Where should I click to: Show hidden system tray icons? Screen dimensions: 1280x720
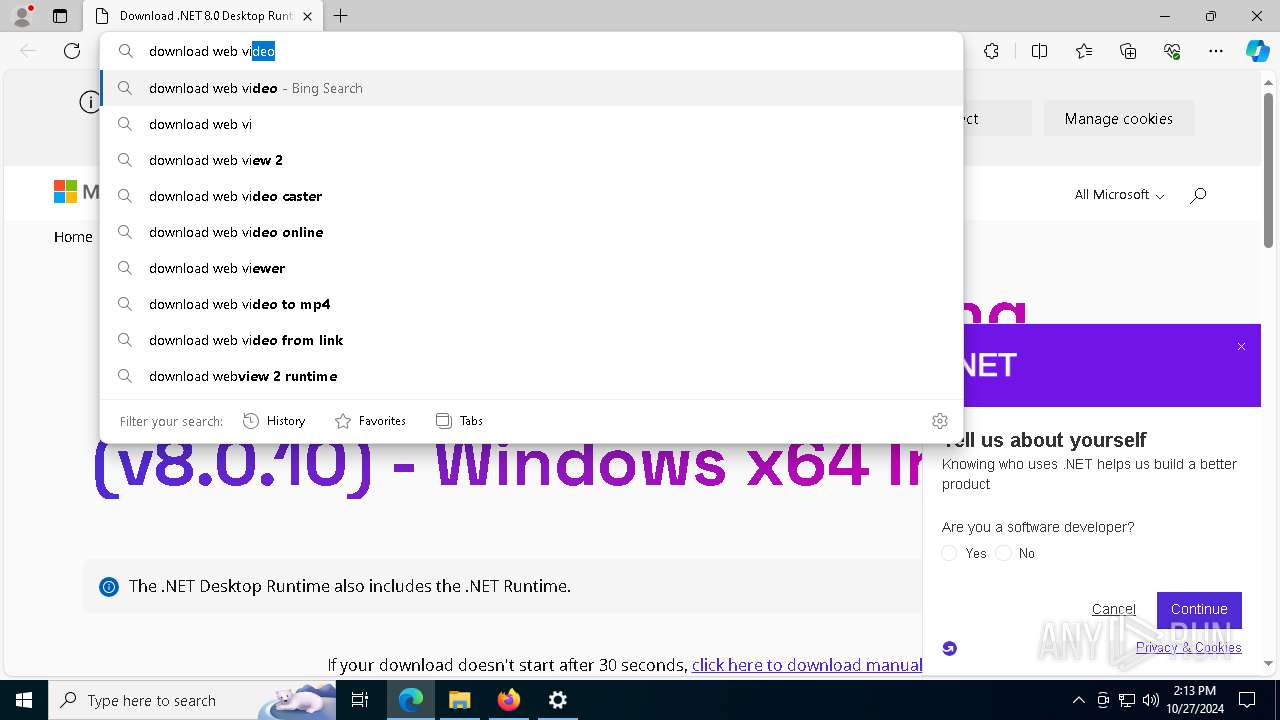coord(1078,700)
